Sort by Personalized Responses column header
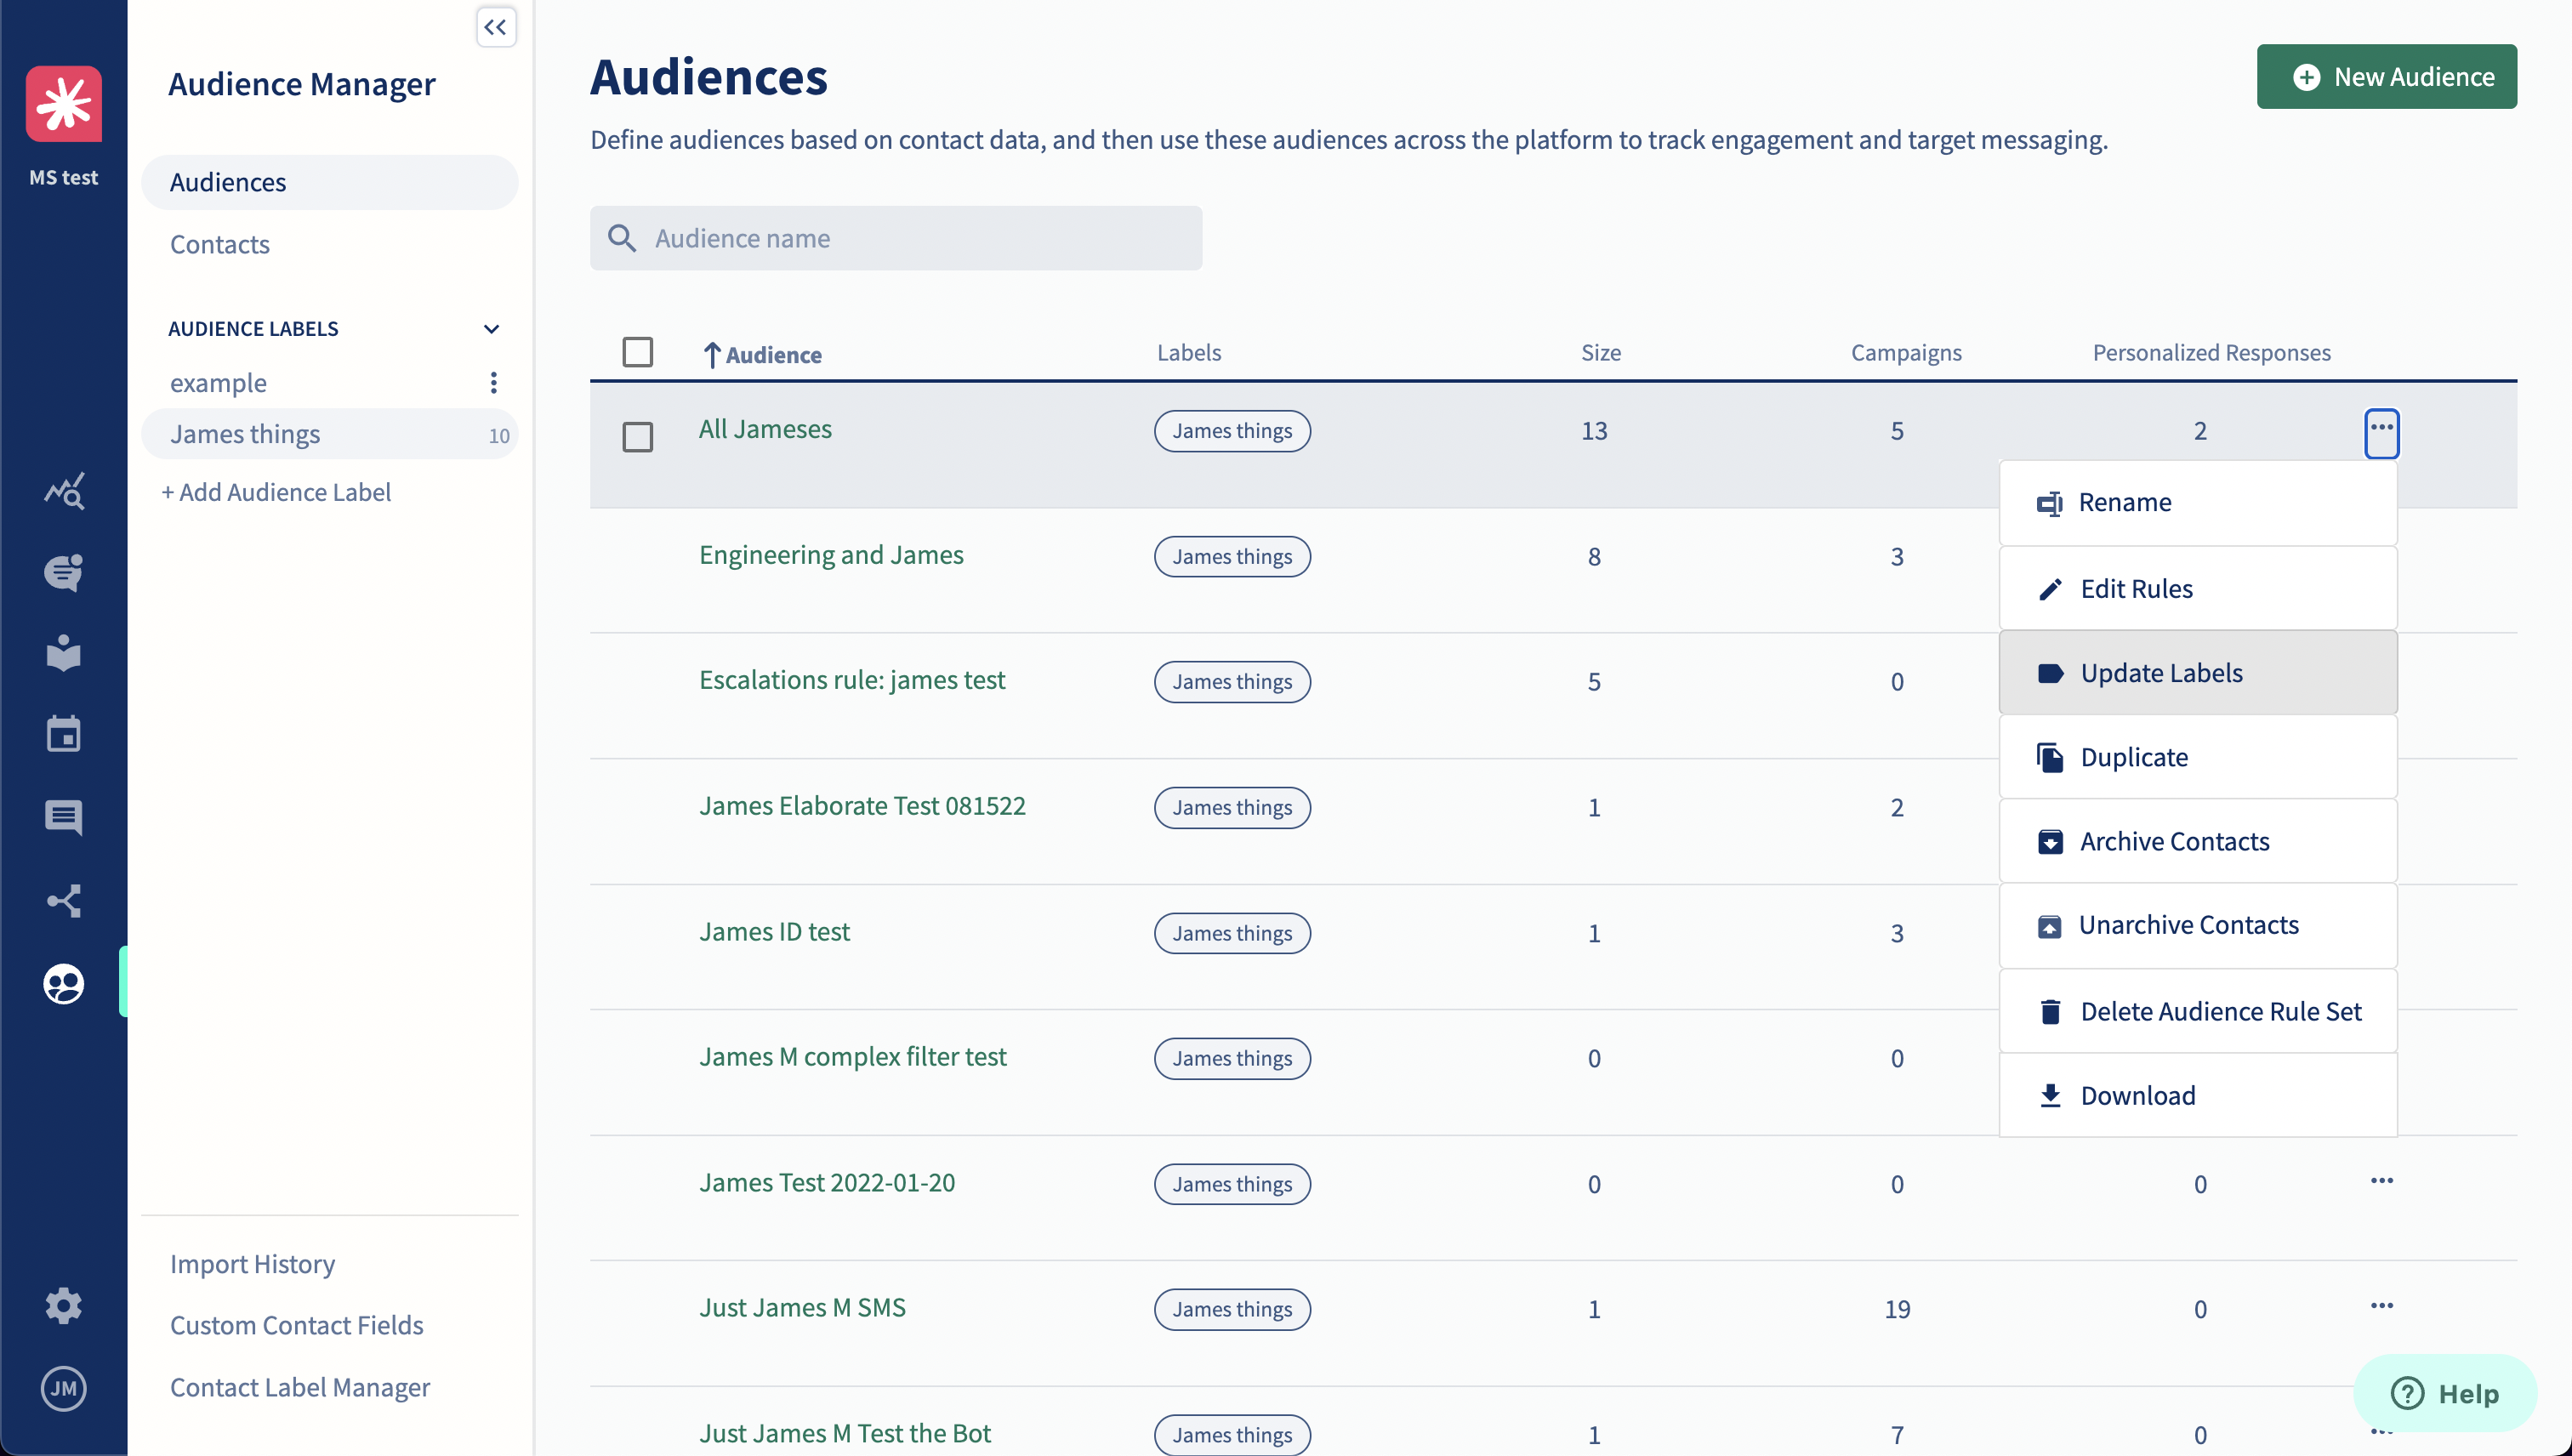 [x=2211, y=352]
